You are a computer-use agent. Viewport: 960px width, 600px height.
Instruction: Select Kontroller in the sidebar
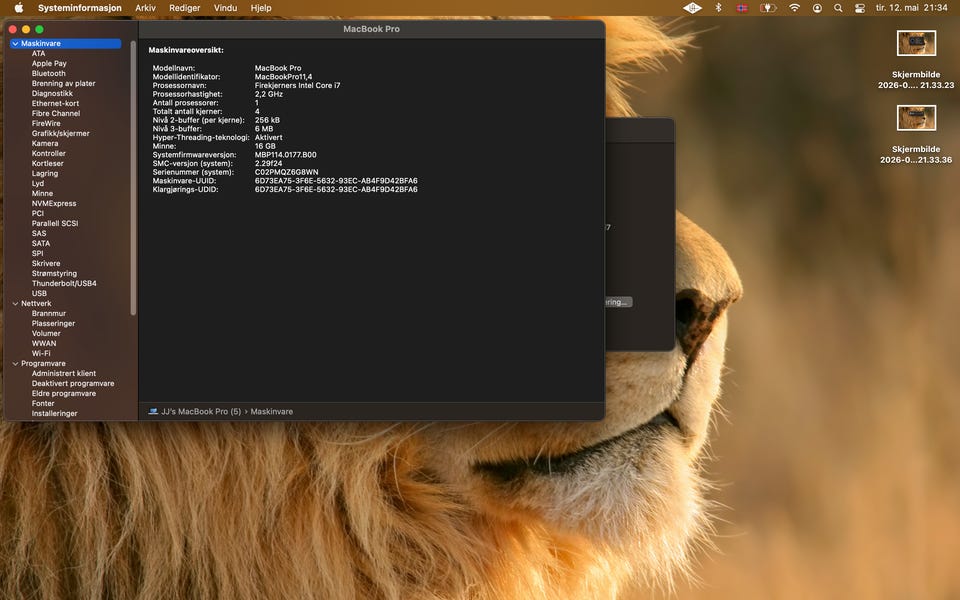(48, 154)
